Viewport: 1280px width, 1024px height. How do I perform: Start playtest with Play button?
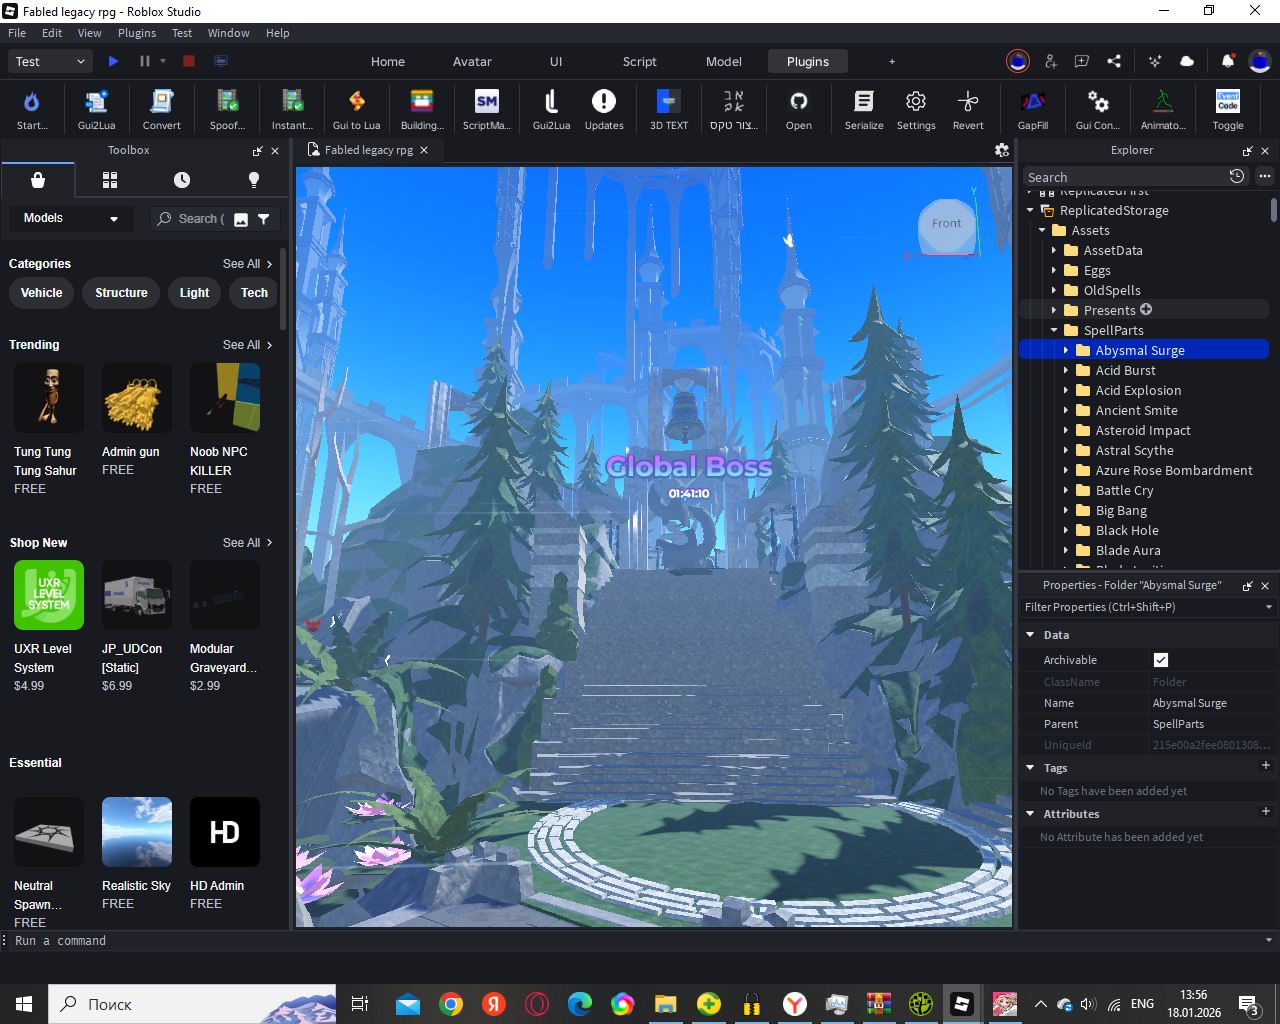(113, 61)
